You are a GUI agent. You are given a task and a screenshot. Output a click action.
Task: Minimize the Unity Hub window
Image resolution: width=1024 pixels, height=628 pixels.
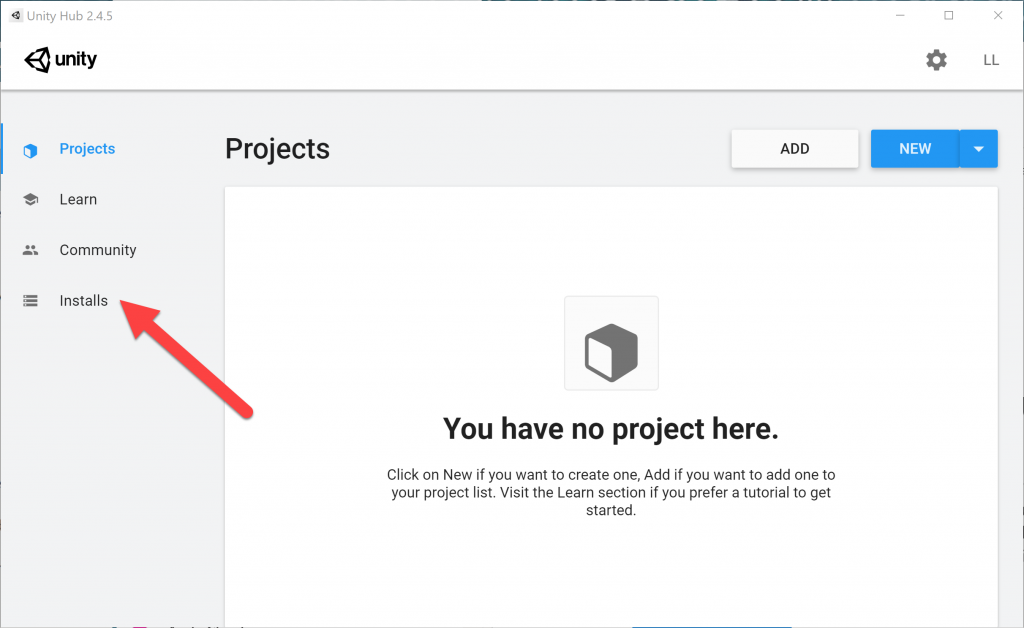click(900, 16)
